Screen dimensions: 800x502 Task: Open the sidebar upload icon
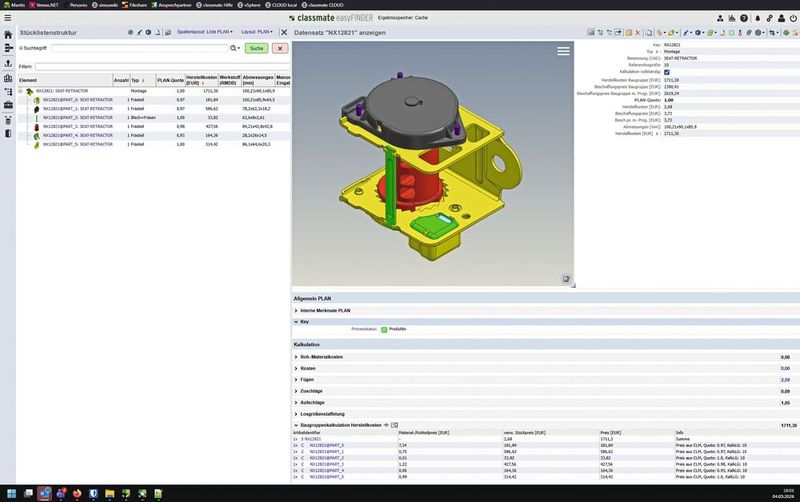8,63
